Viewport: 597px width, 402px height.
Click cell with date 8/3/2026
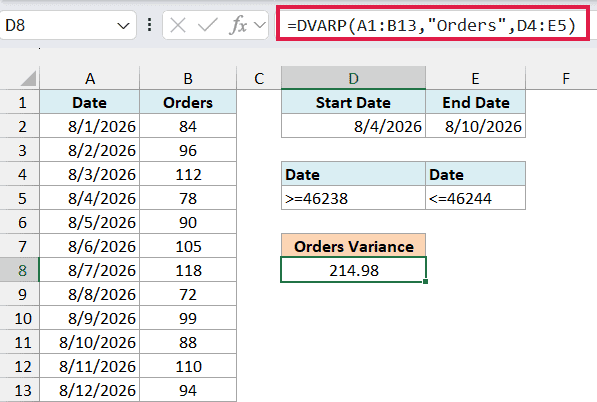pyautogui.click(x=89, y=174)
